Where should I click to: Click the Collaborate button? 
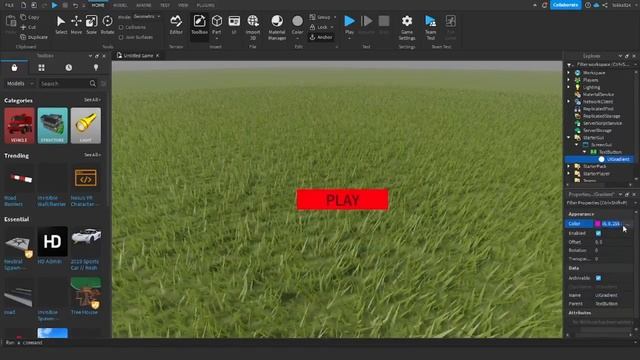pyautogui.click(x=566, y=5)
